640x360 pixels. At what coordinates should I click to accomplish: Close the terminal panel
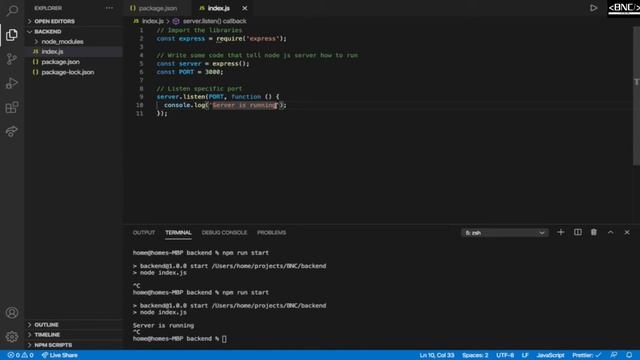pos(627,232)
